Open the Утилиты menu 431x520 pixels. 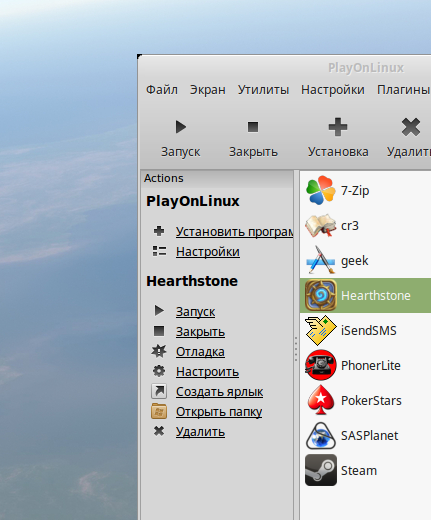[263, 90]
